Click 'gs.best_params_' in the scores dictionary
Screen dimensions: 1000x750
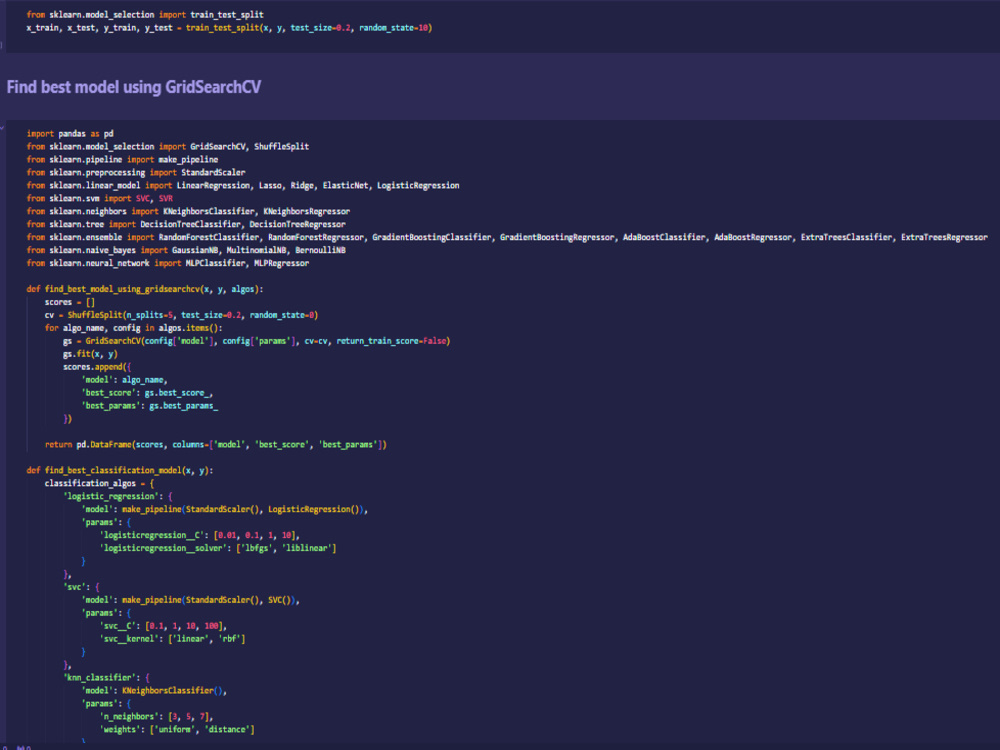click(x=184, y=406)
